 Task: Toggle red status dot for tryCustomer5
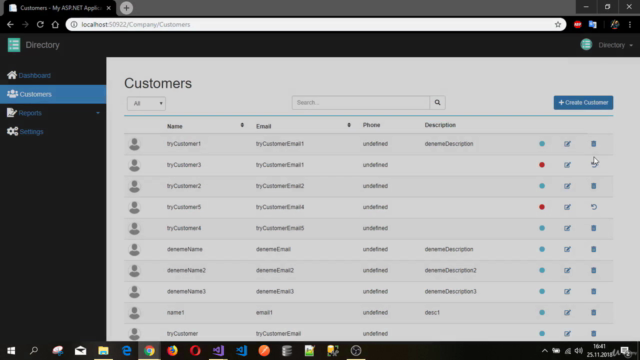tap(542, 207)
